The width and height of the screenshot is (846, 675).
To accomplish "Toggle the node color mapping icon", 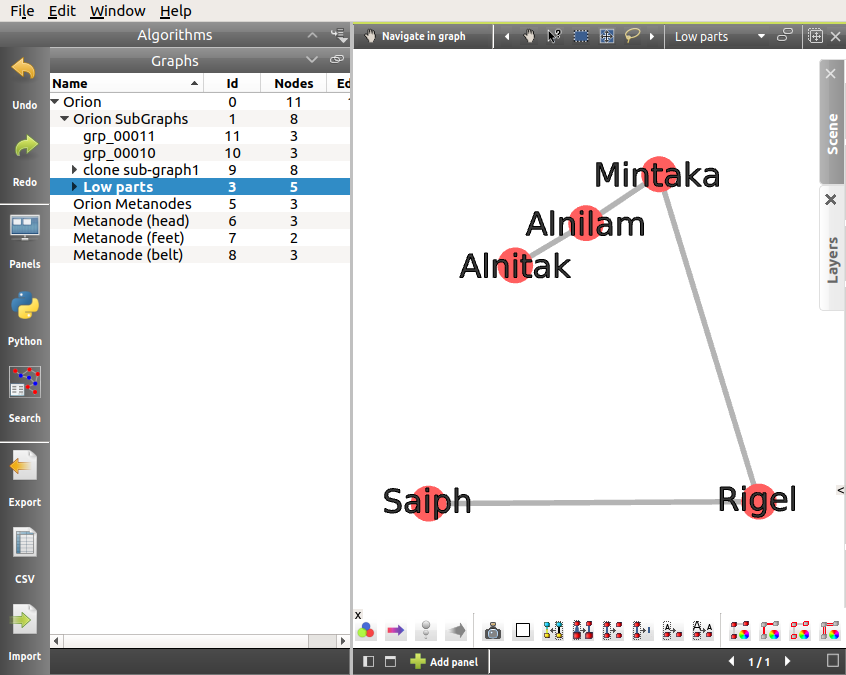I will click(366, 631).
